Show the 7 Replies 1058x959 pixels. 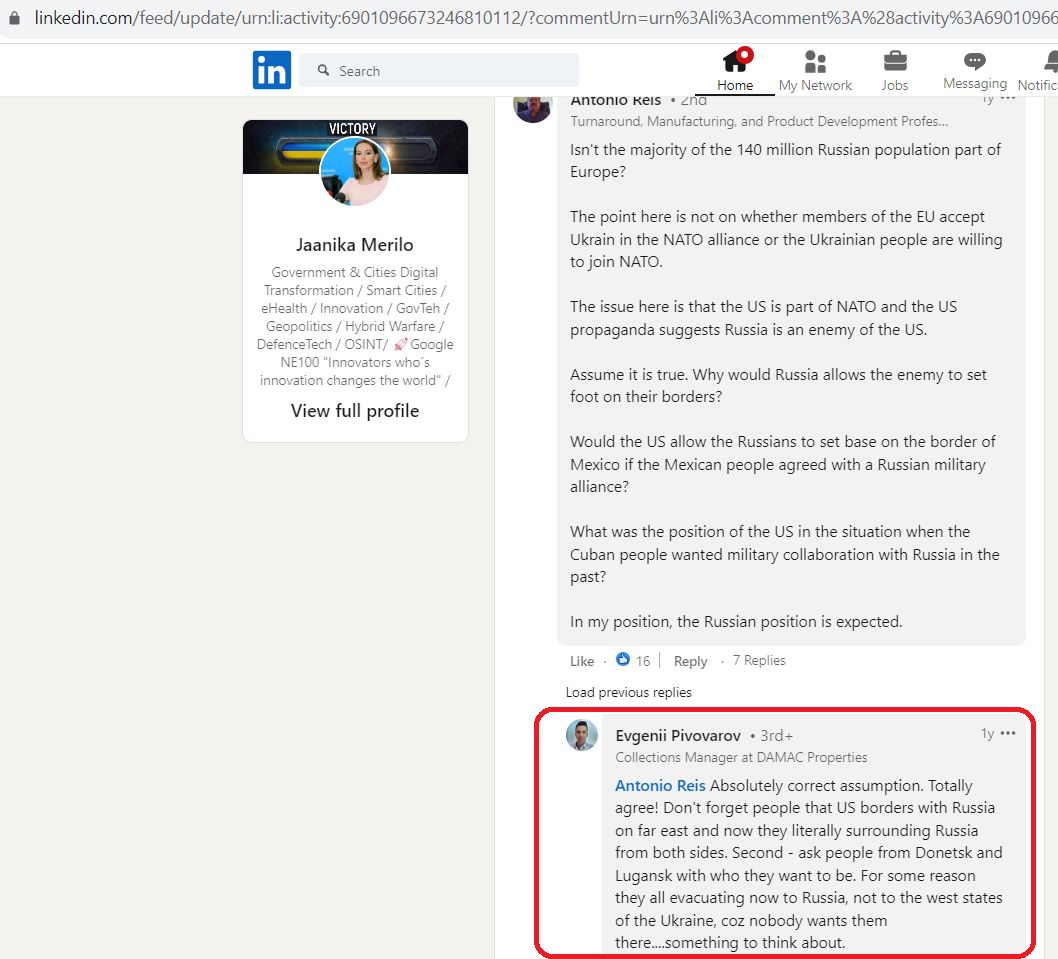point(759,660)
